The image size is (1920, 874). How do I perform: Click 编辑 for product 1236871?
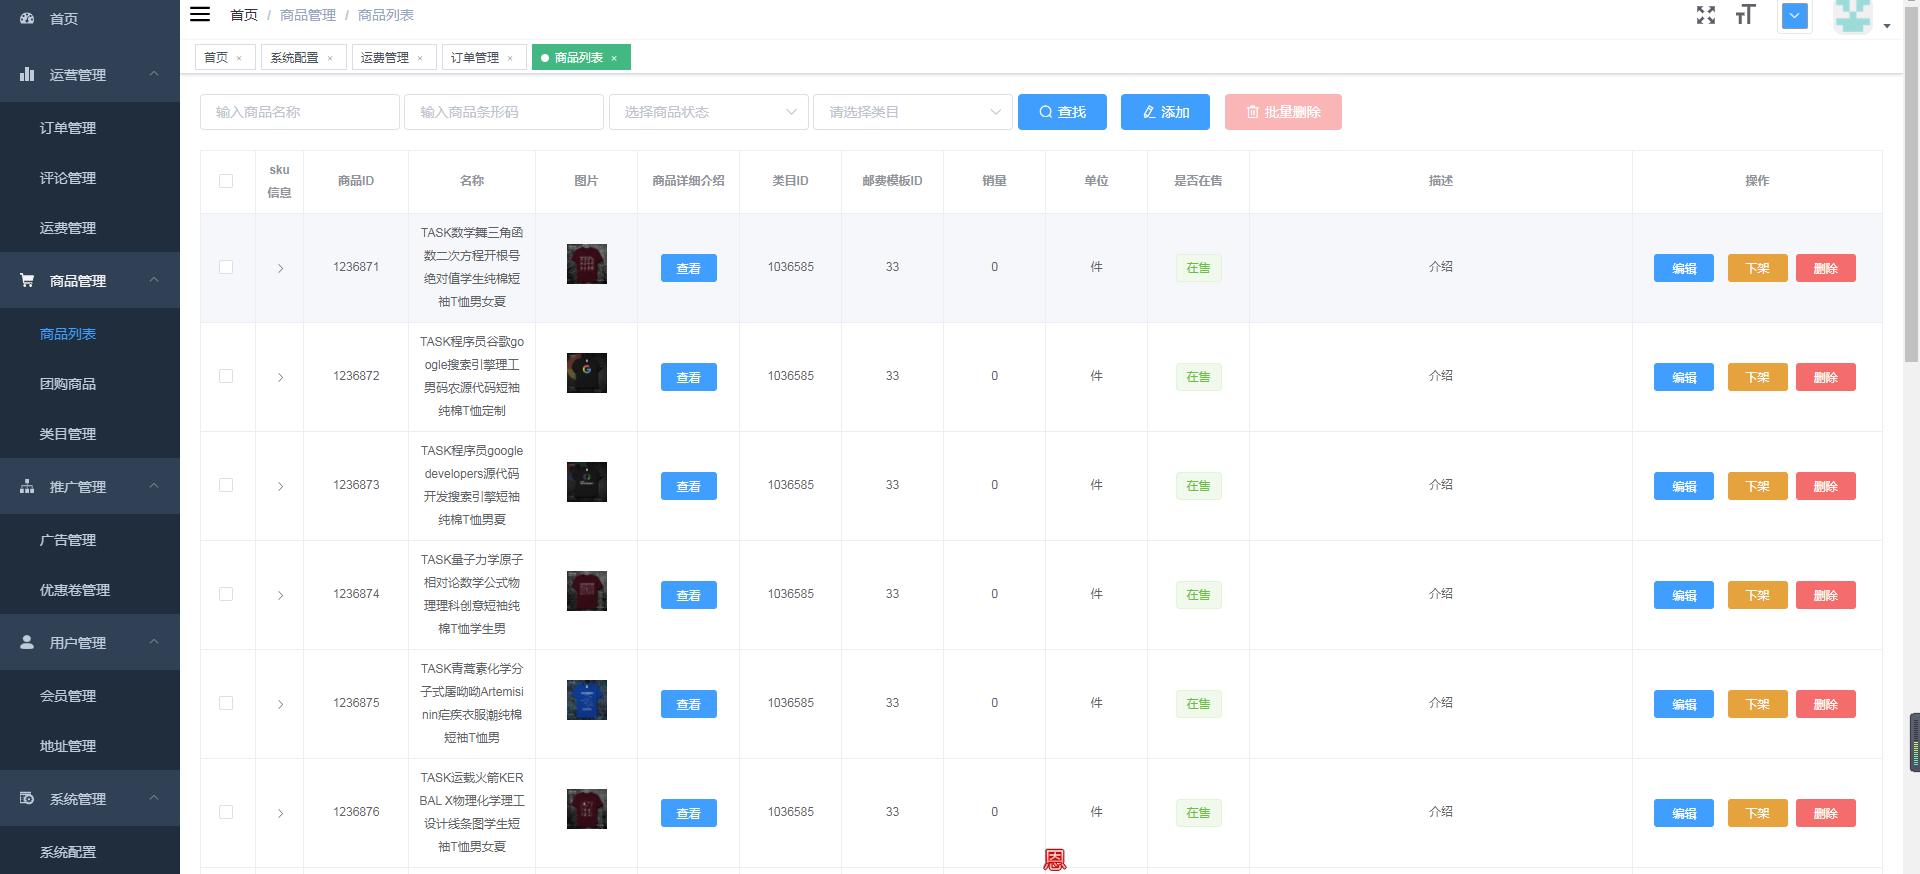point(1684,268)
